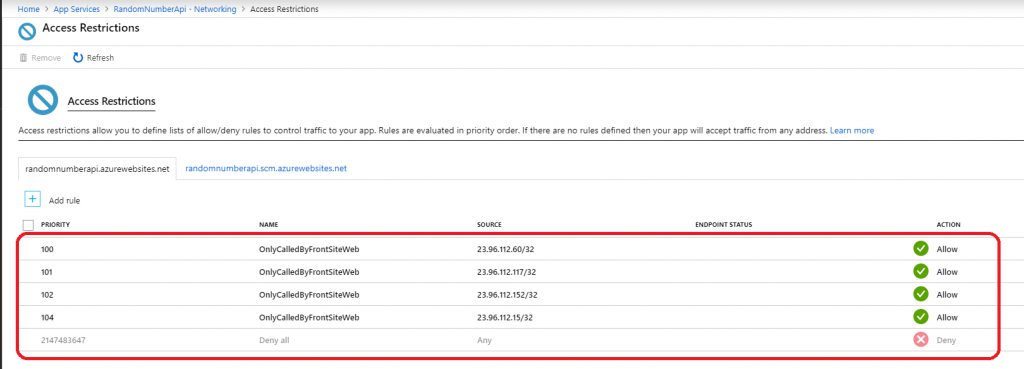Click green Allow check icon for 23.96.112.15/32
This screenshot has height=369, width=1024.
point(921,317)
